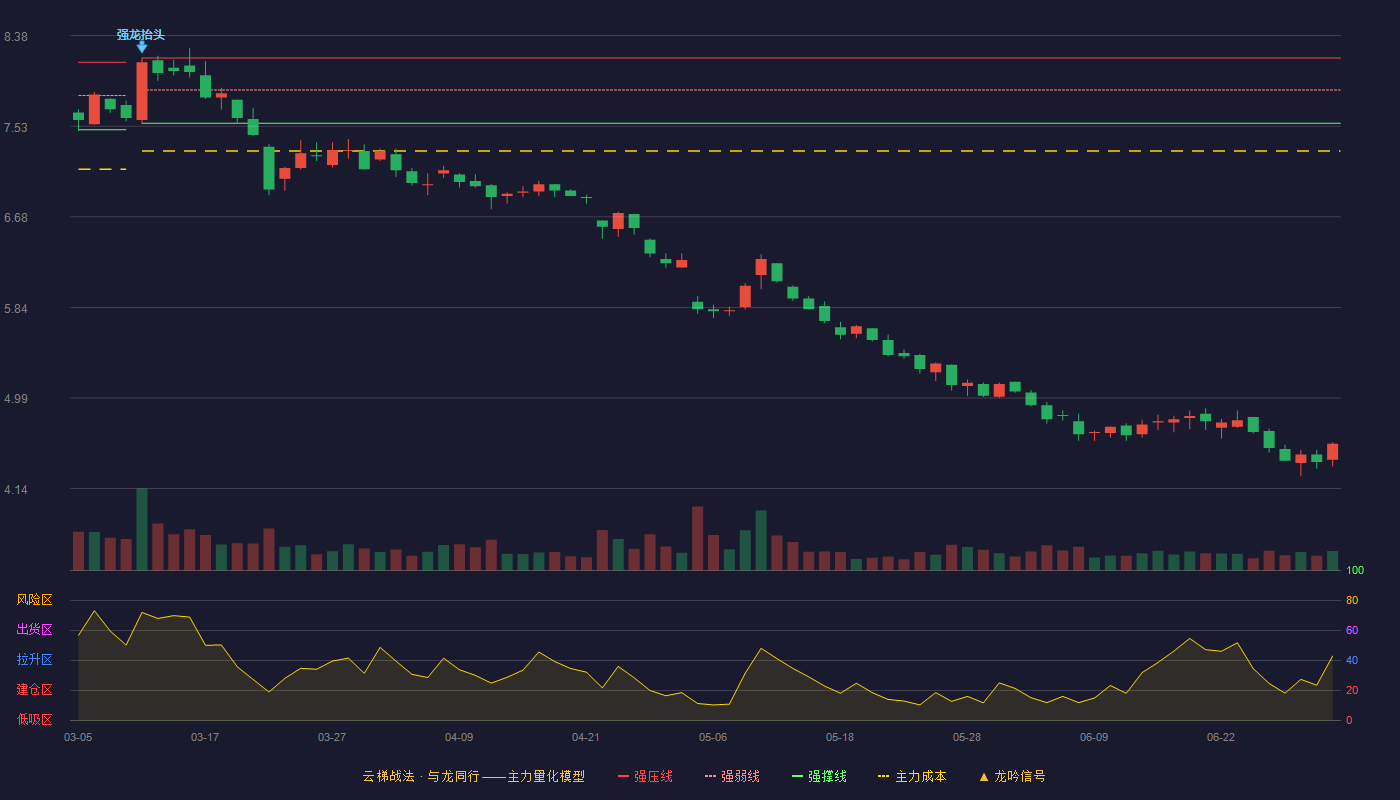Toggle the 强撑线 legend entry
Viewport: 1400px width, 800px height.
(x=819, y=776)
